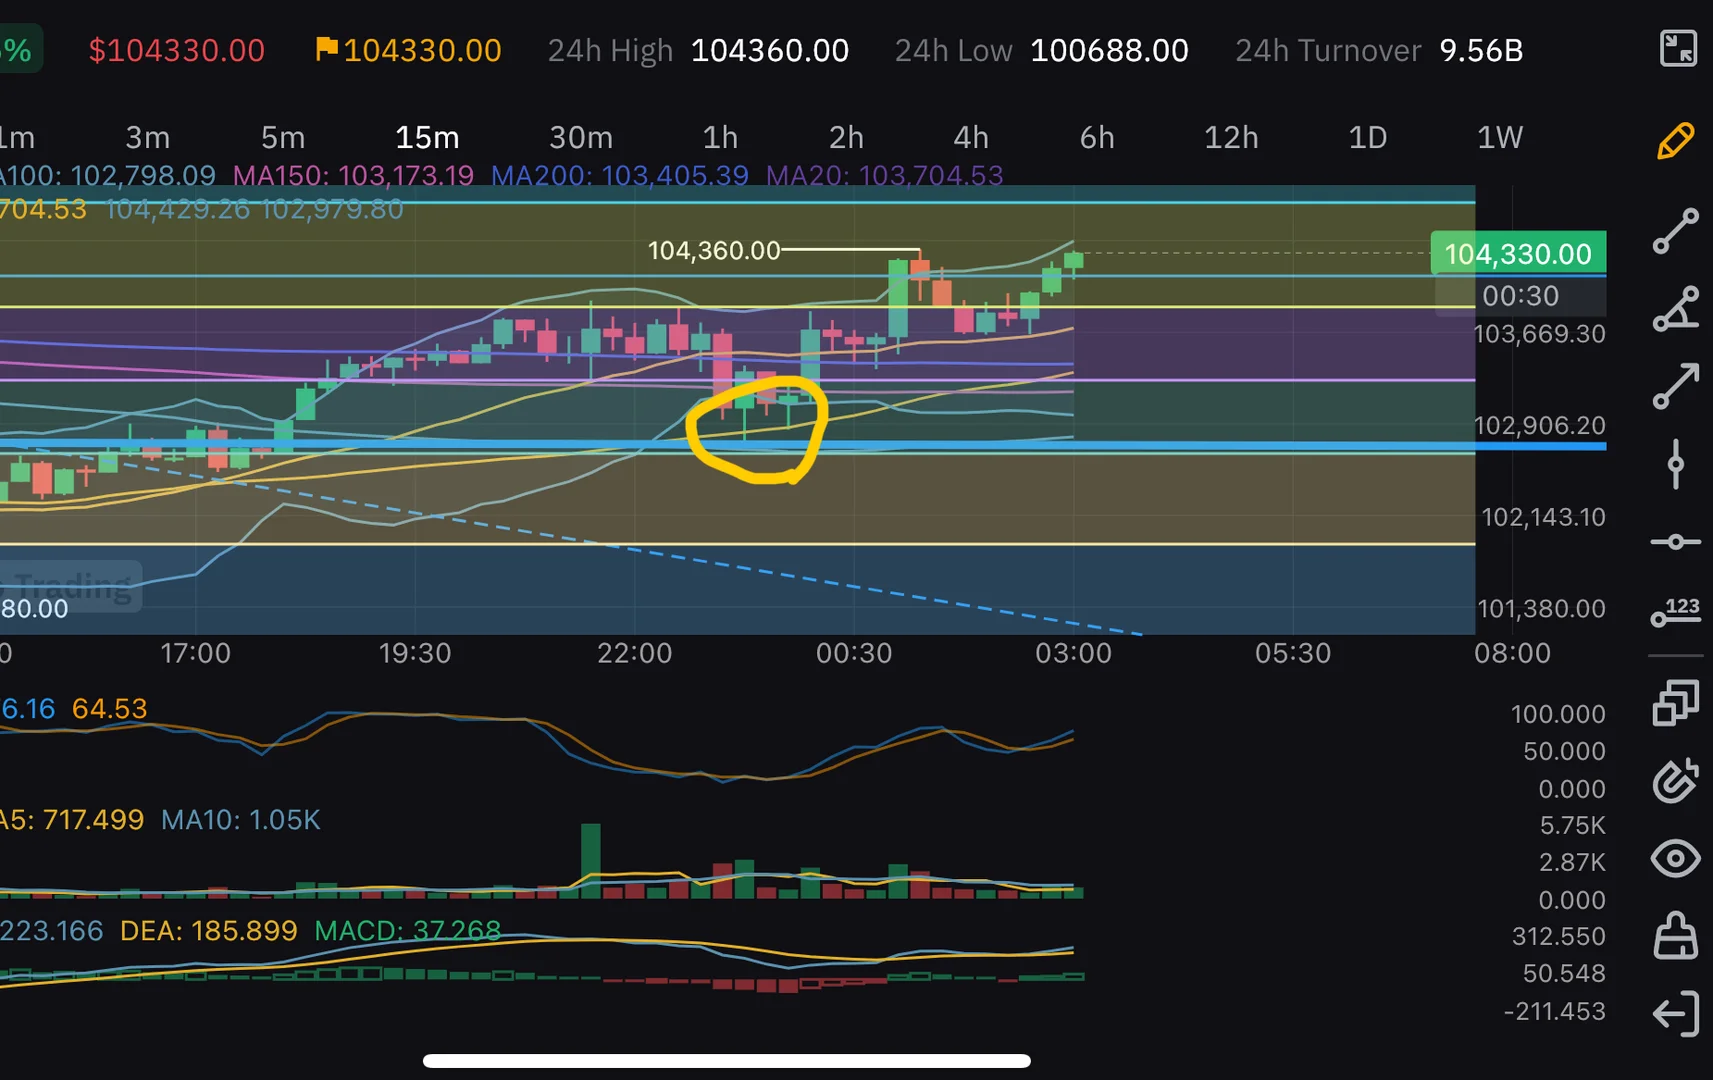Select the arrow ray line tool

(x=1676, y=386)
